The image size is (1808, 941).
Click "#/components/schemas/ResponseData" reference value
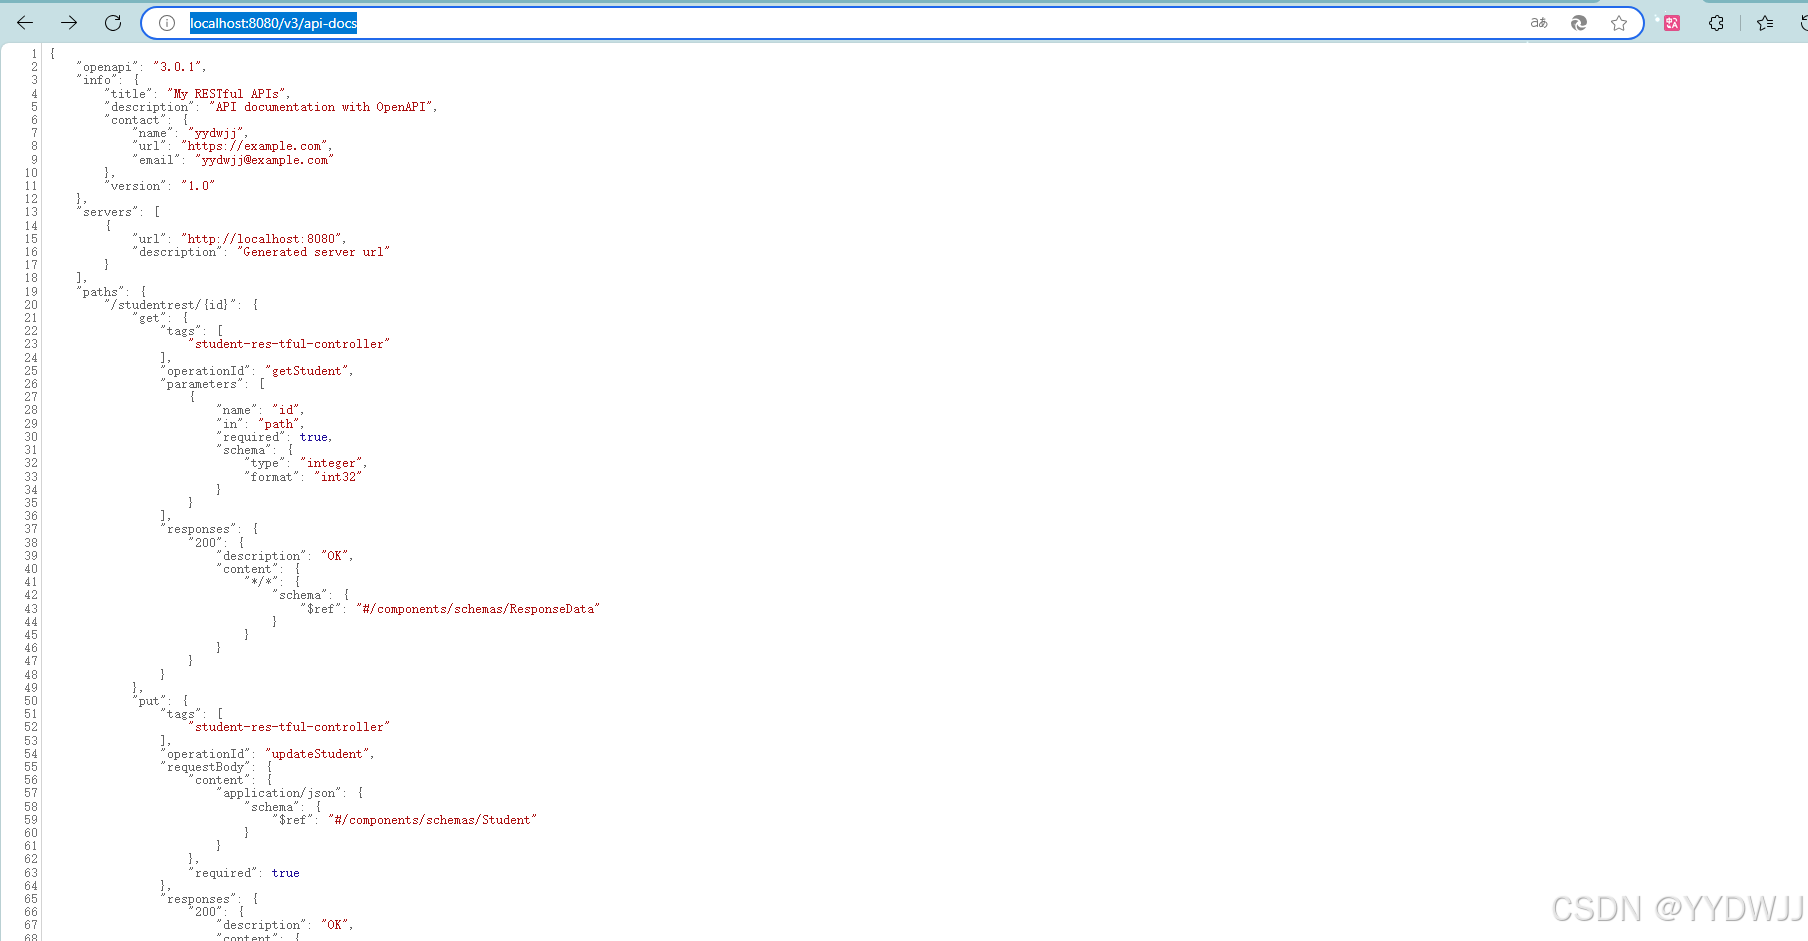478,609
